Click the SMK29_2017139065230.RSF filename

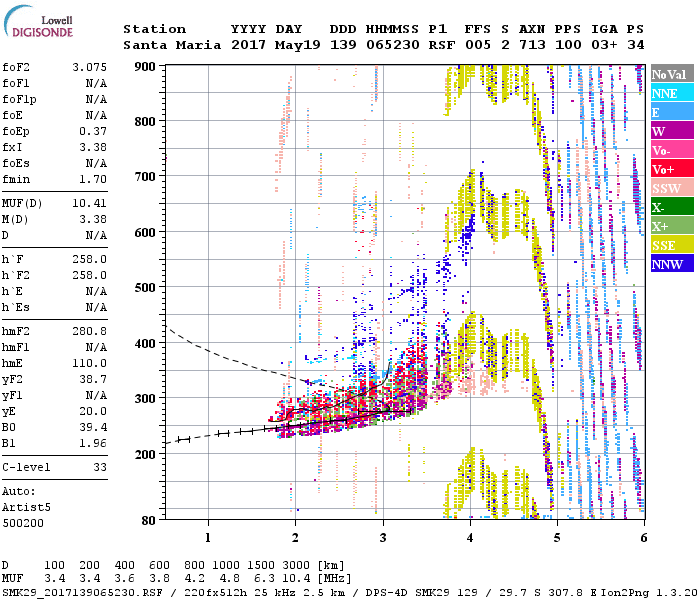tap(83, 593)
